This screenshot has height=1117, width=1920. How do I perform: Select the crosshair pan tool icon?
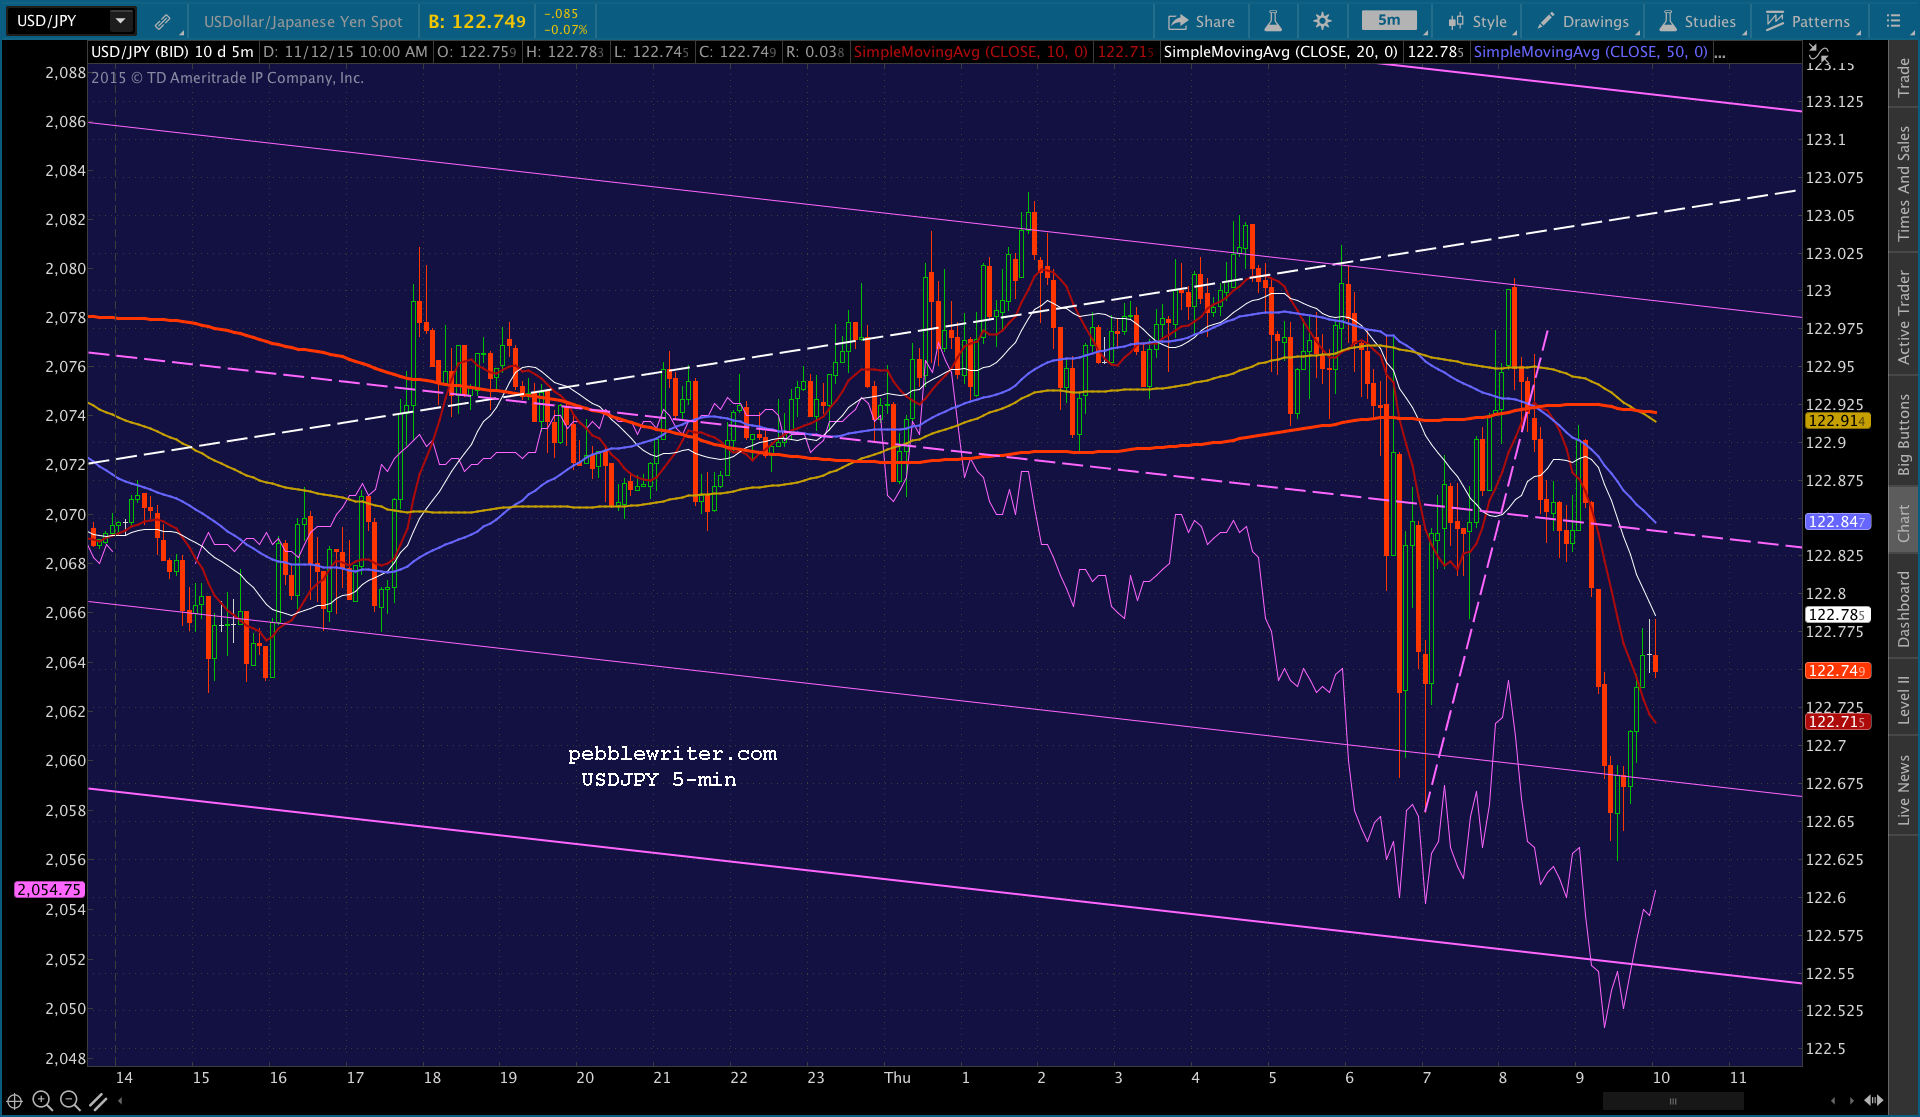tap(15, 1101)
